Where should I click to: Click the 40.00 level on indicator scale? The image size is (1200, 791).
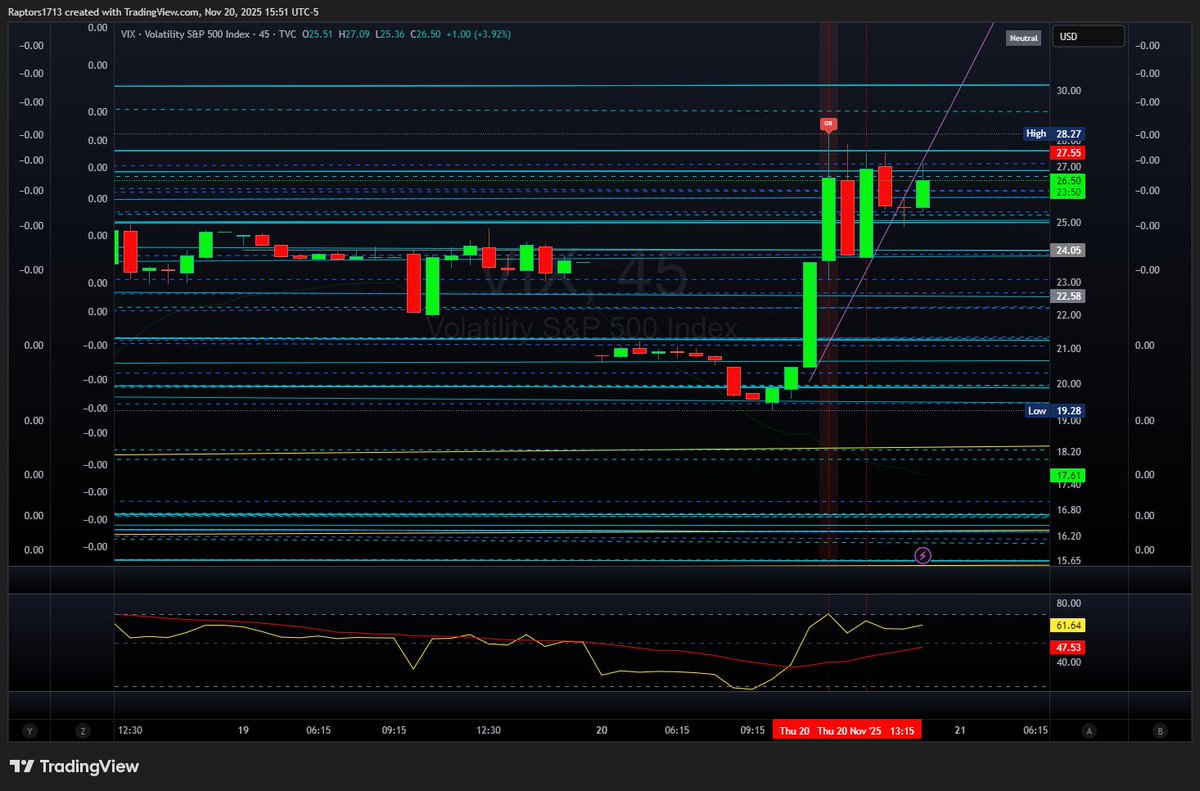[1069, 662]
